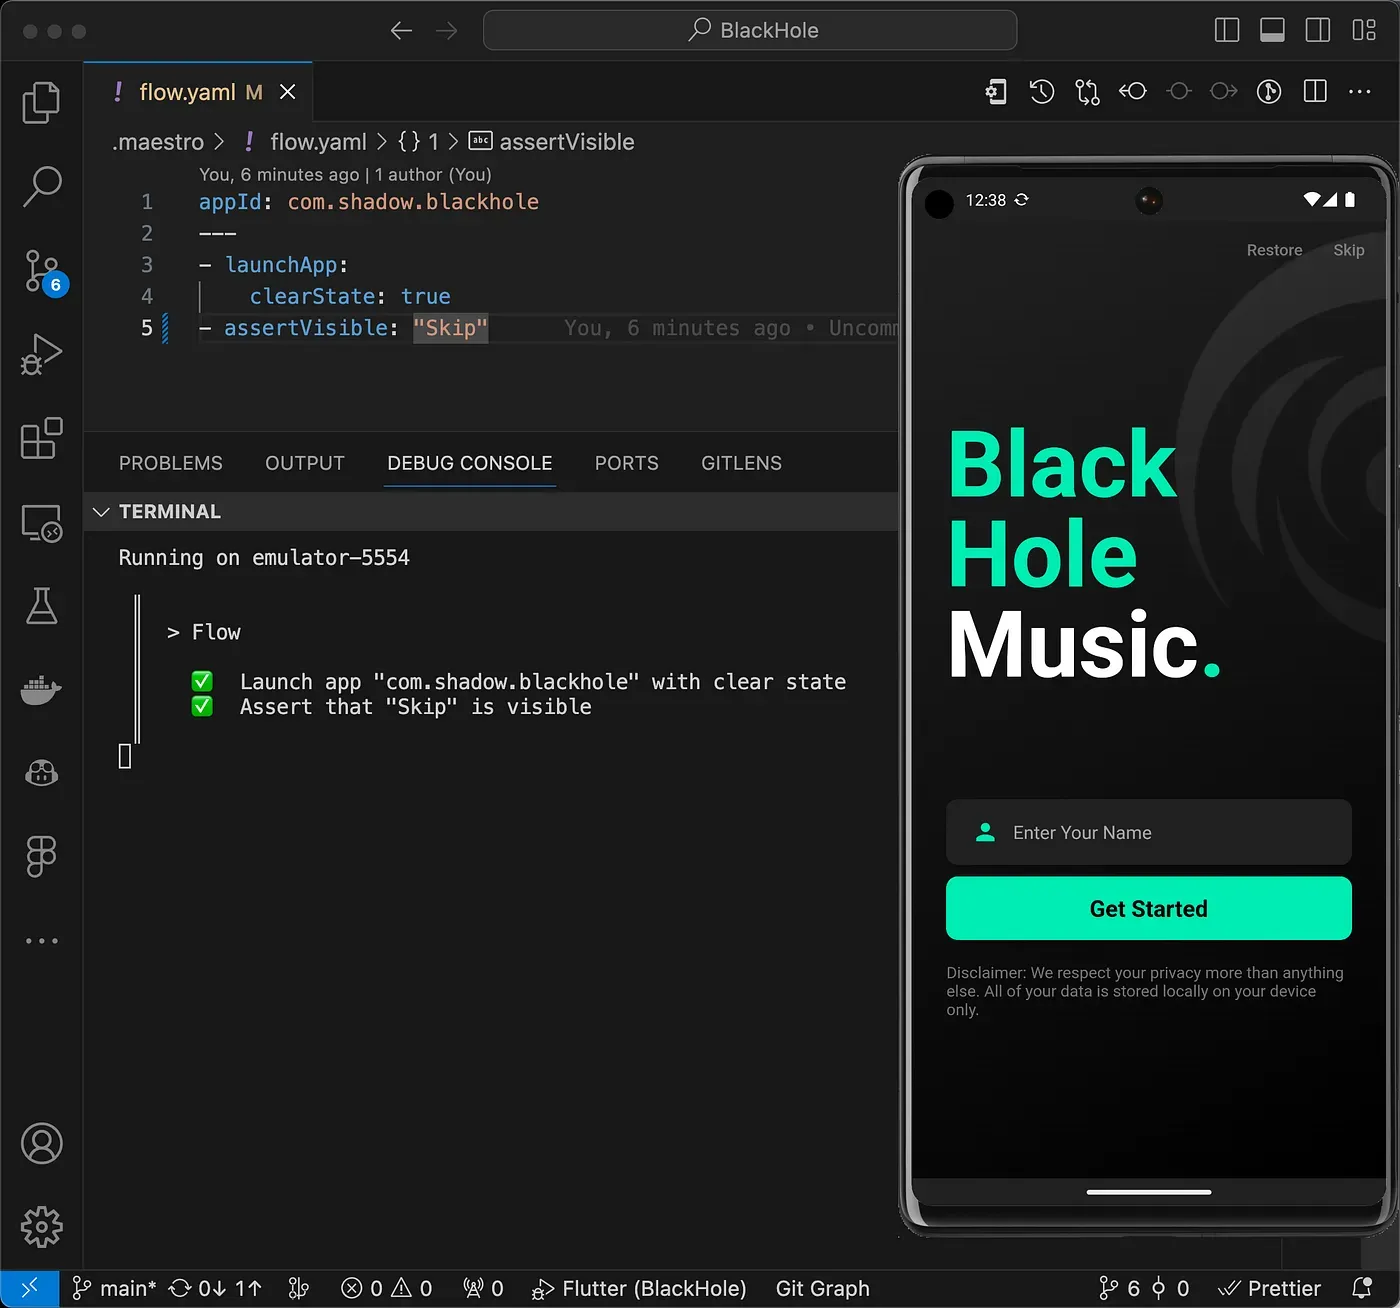Expand additional views ellipsis in activity bar
This screenshot has height=1308, width=1400.
pos(41,941)
